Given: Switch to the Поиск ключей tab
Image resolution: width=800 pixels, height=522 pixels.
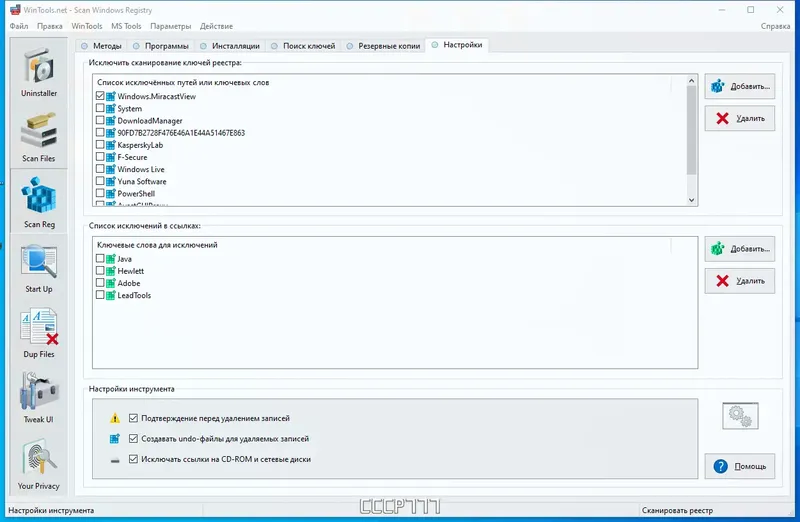Looking at the screenshot, I should (304, 46).
